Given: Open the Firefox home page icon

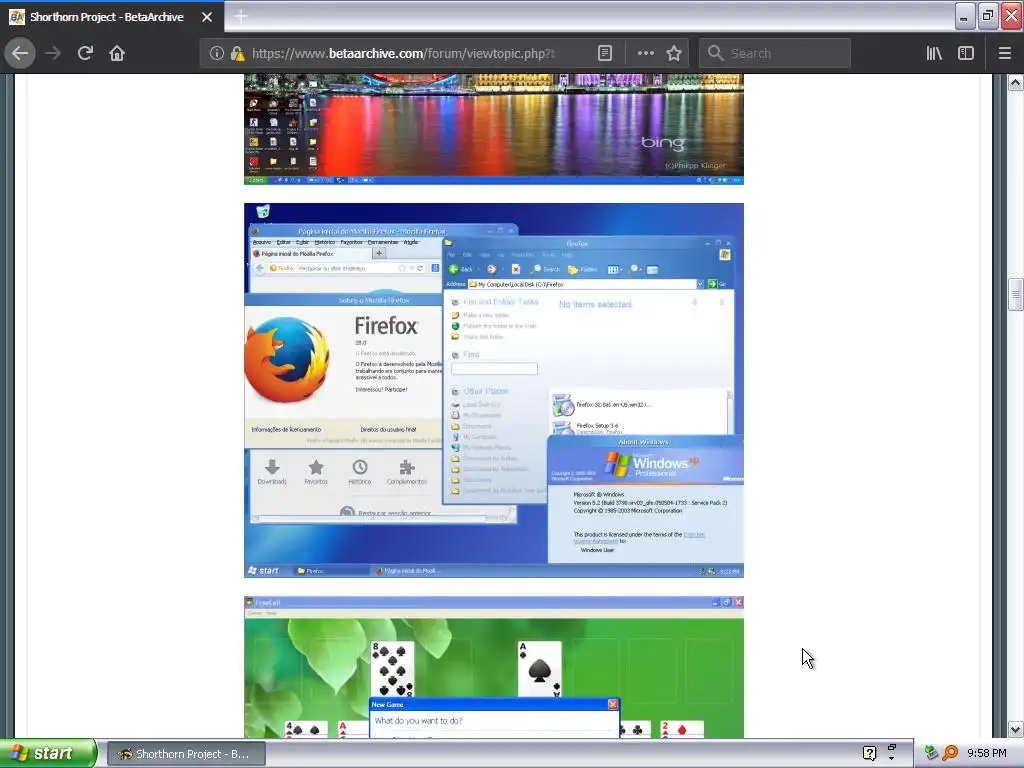Looking at the screenshot, I should 117,54.
